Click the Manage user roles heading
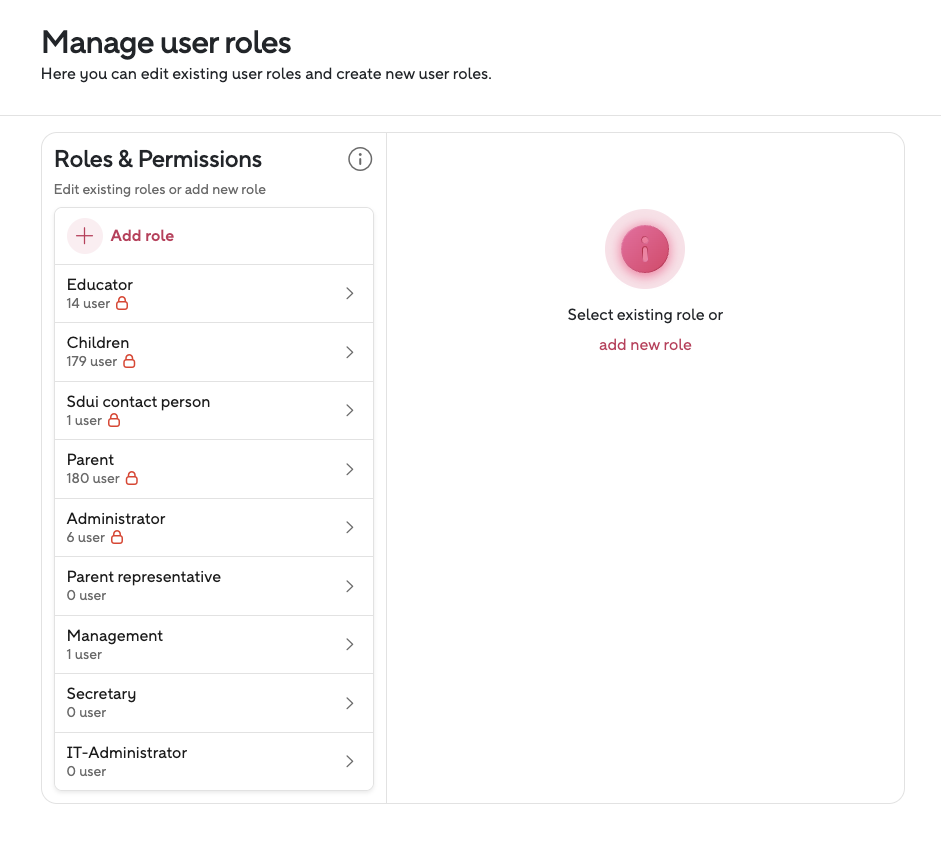The height and width of the screenshot is (843, 941). pyautogui.click(x=166, y=43)
